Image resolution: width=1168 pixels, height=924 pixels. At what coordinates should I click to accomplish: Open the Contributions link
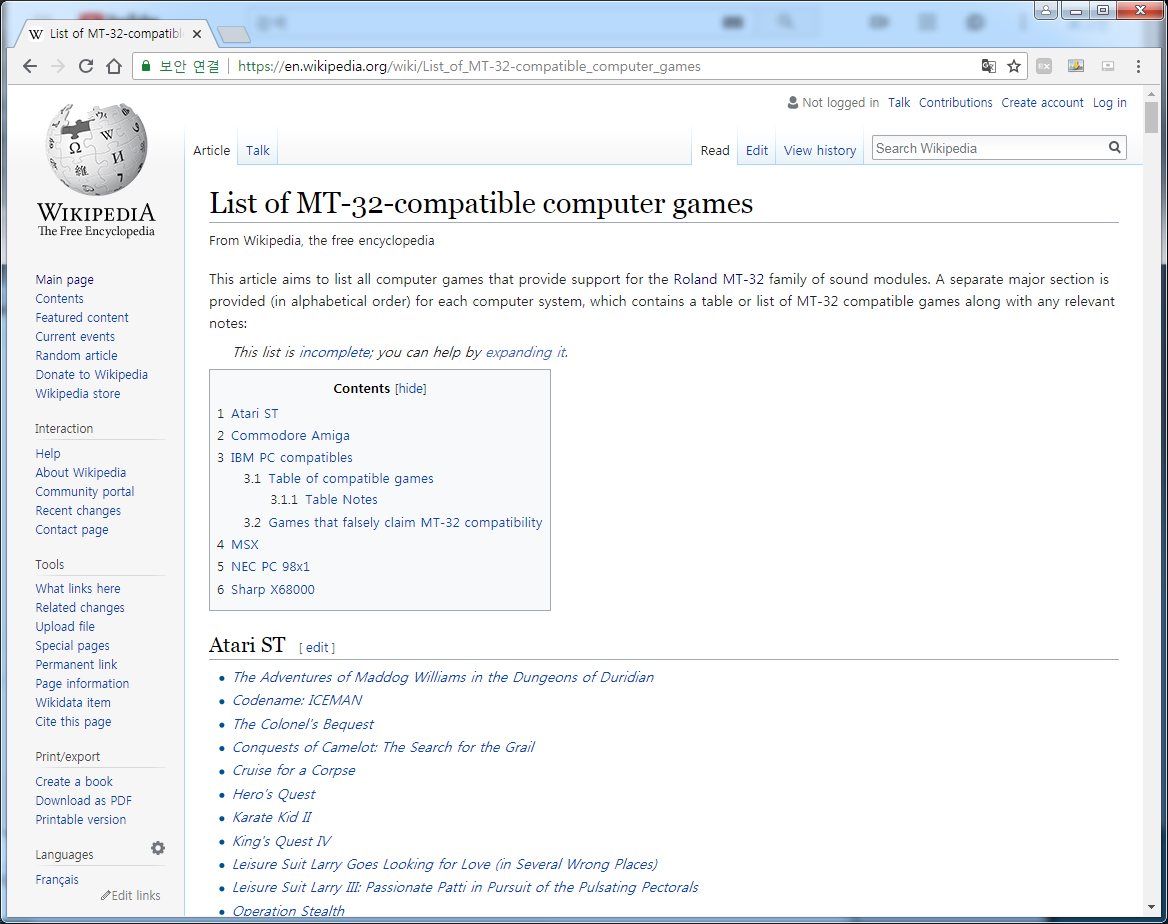click(x=955, y=103)
